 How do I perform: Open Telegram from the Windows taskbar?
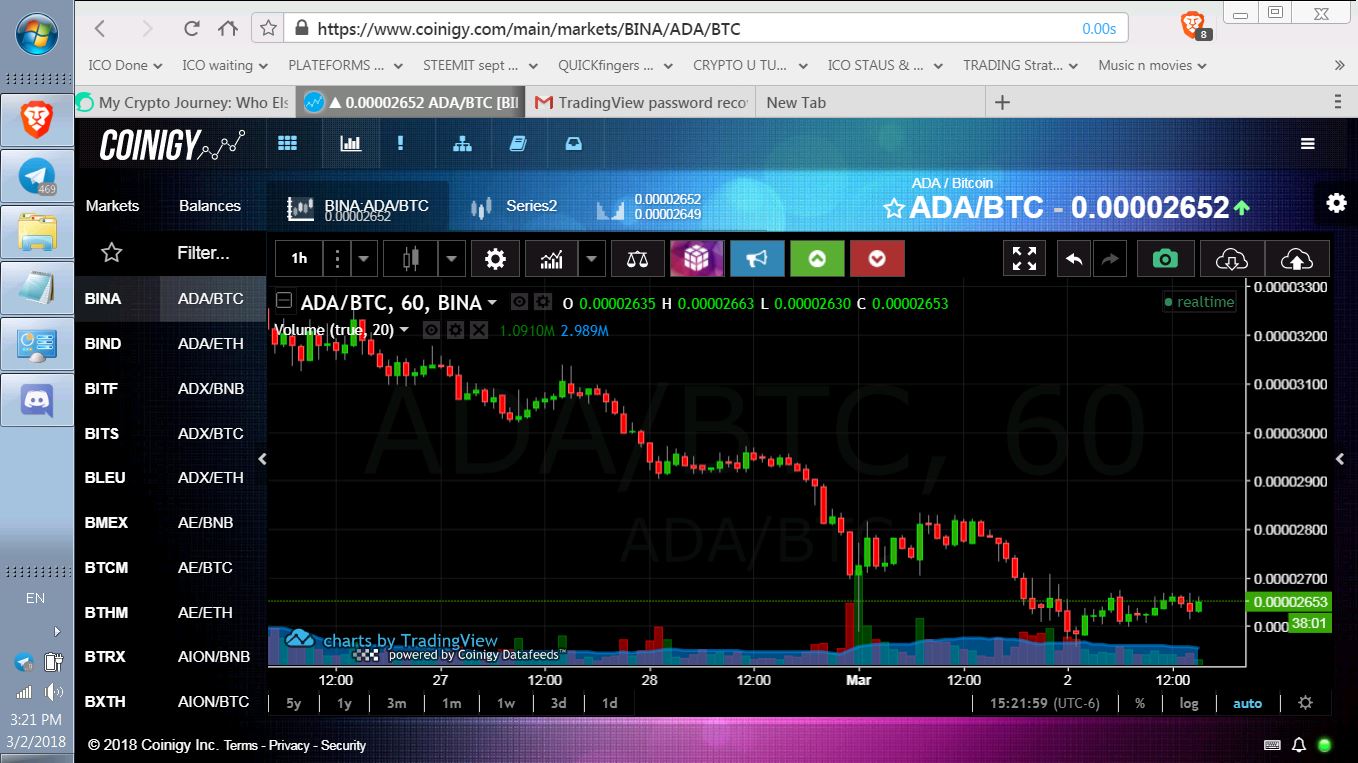click(x=38, y=177)
